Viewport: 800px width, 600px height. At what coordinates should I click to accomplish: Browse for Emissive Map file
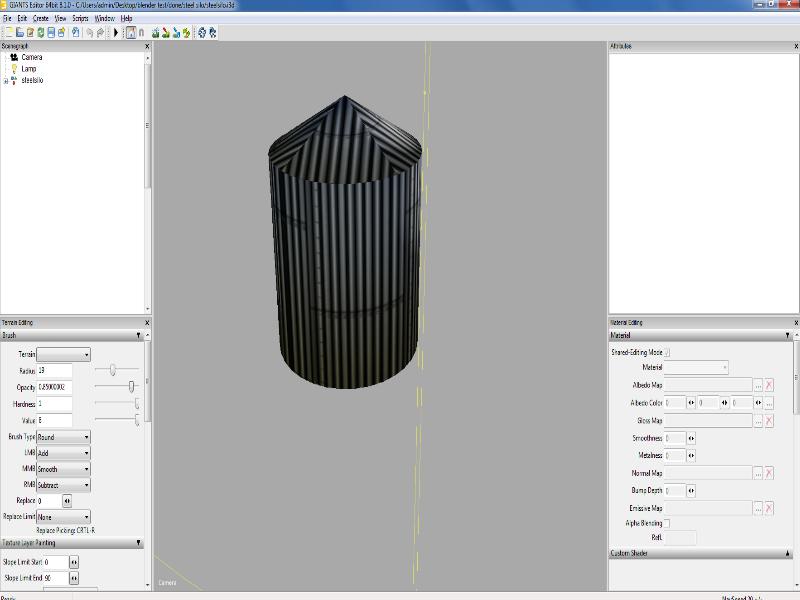coord(758,509)
